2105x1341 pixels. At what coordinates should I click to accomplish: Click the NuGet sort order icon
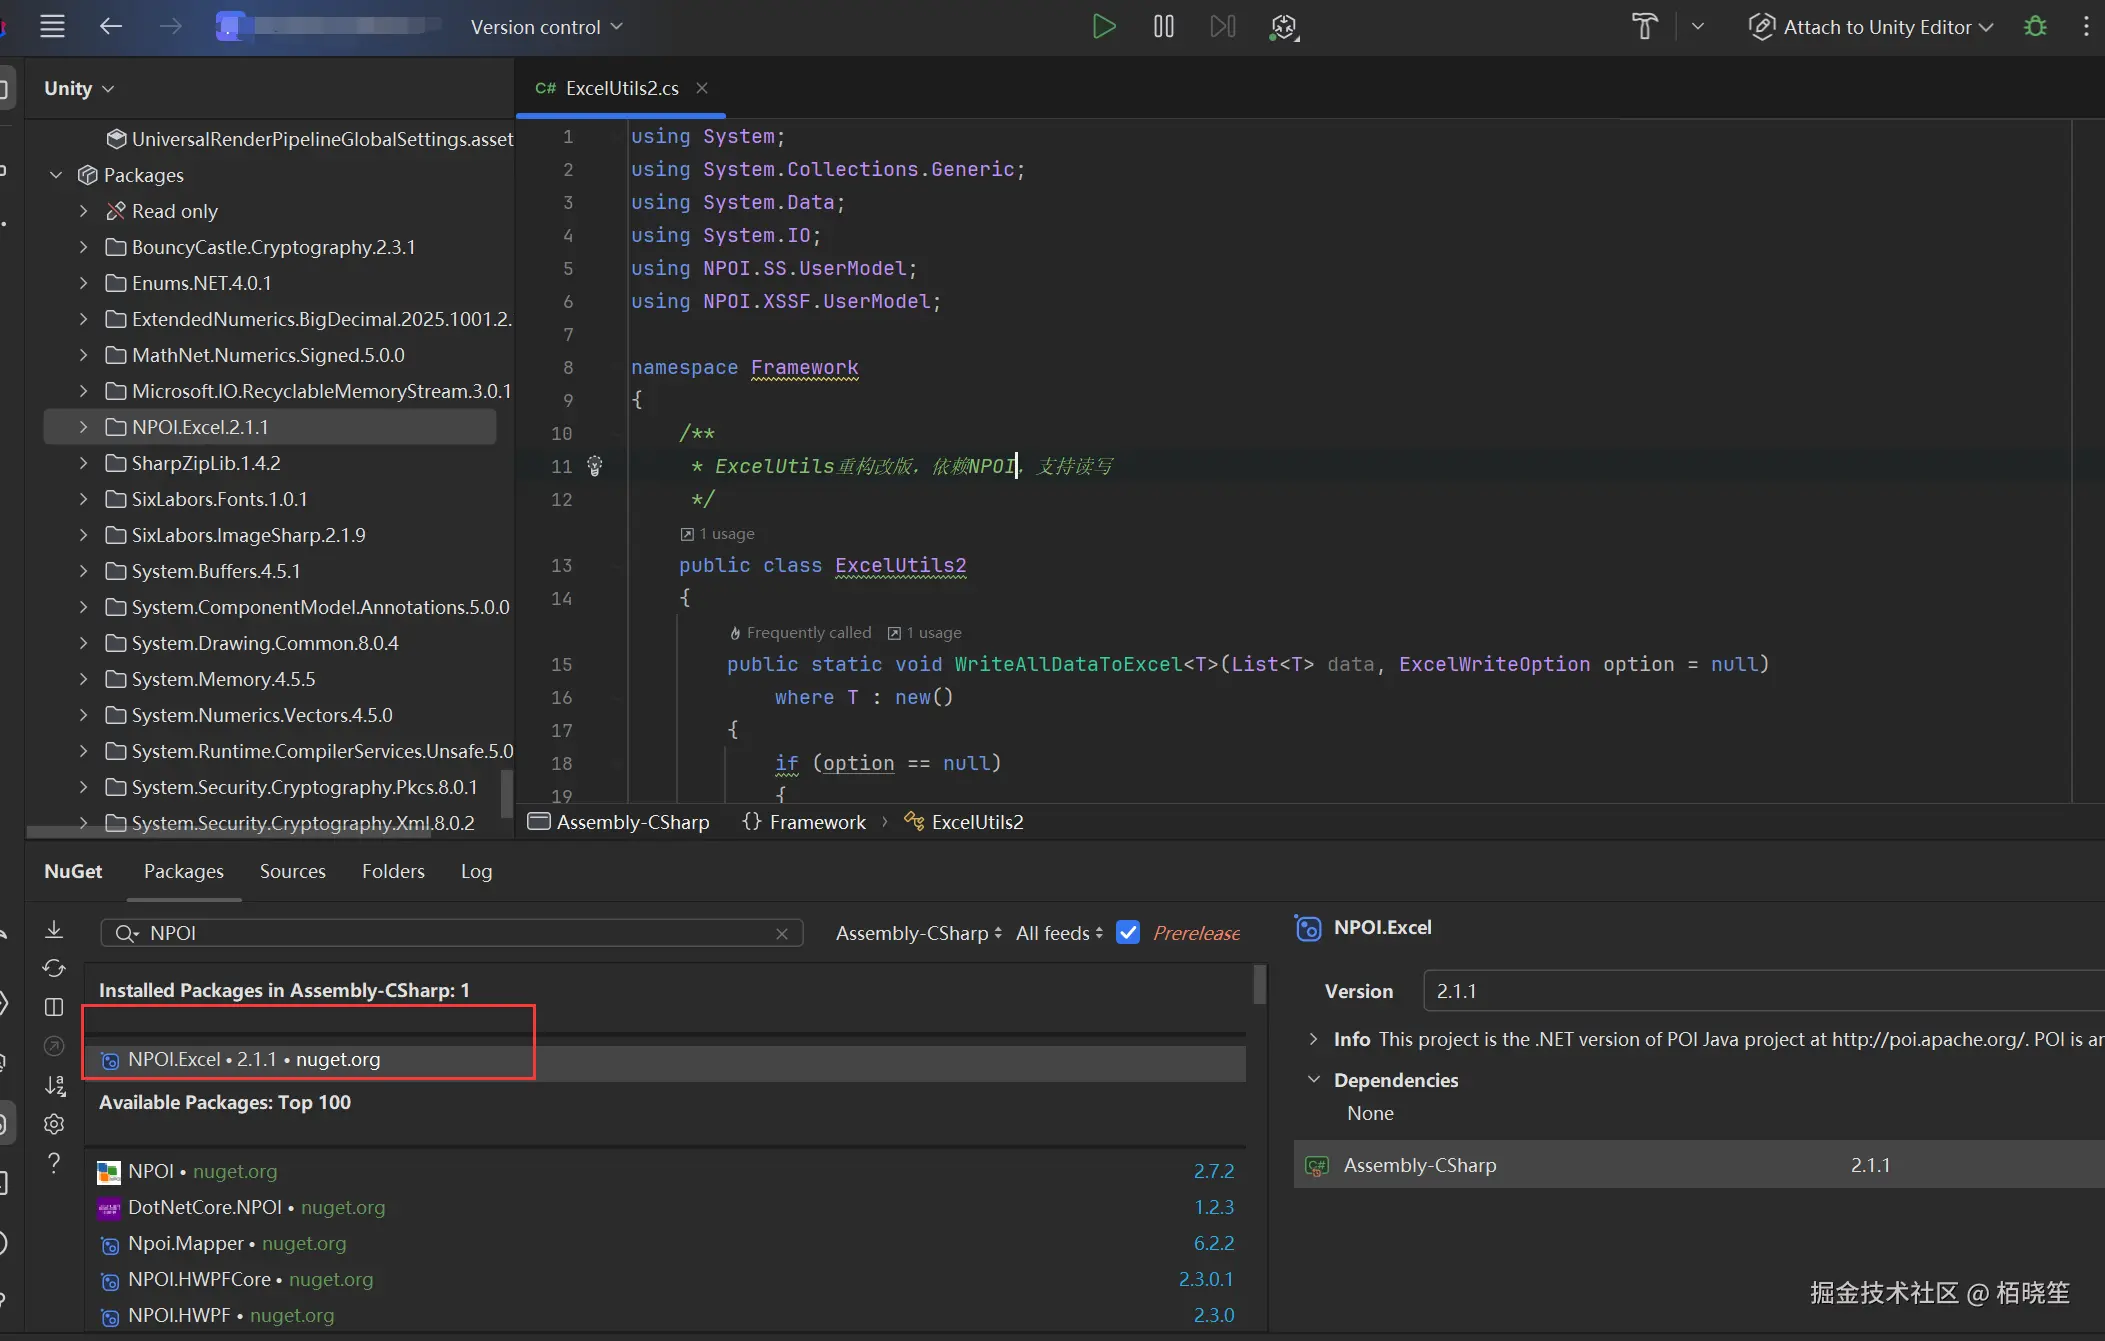[54, 1085]
